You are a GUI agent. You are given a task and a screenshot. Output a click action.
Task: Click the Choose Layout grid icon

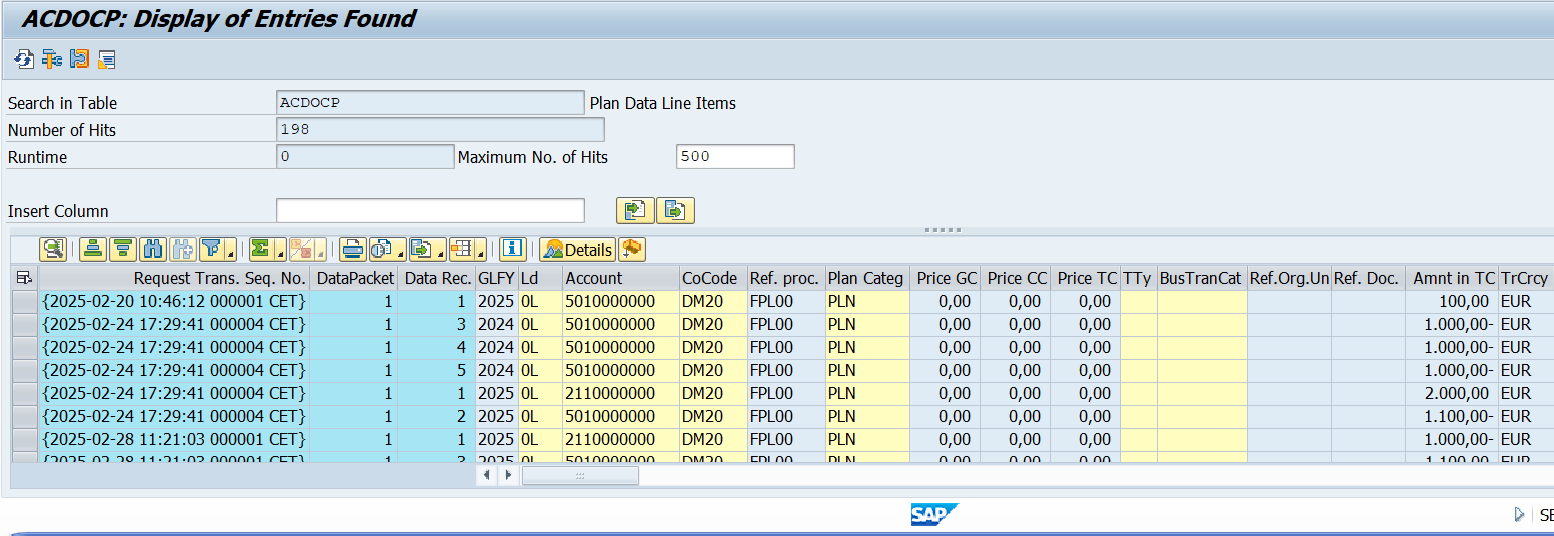click(462, 250)
